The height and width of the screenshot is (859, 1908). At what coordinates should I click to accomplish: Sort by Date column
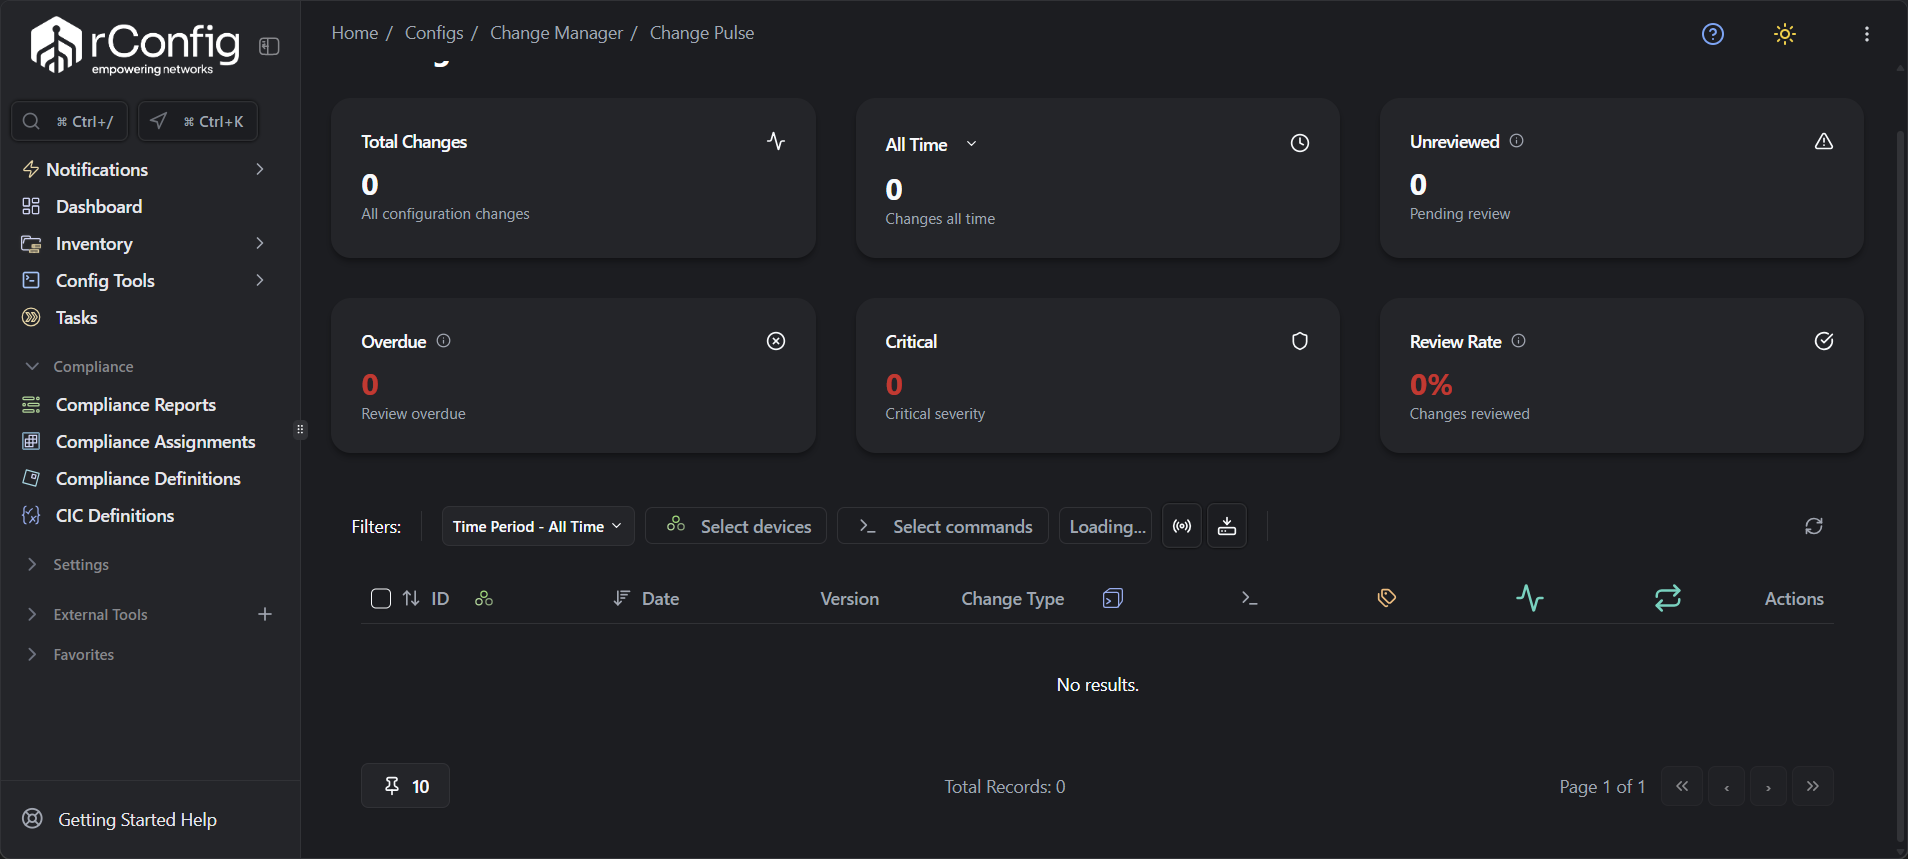coord(646,598)
